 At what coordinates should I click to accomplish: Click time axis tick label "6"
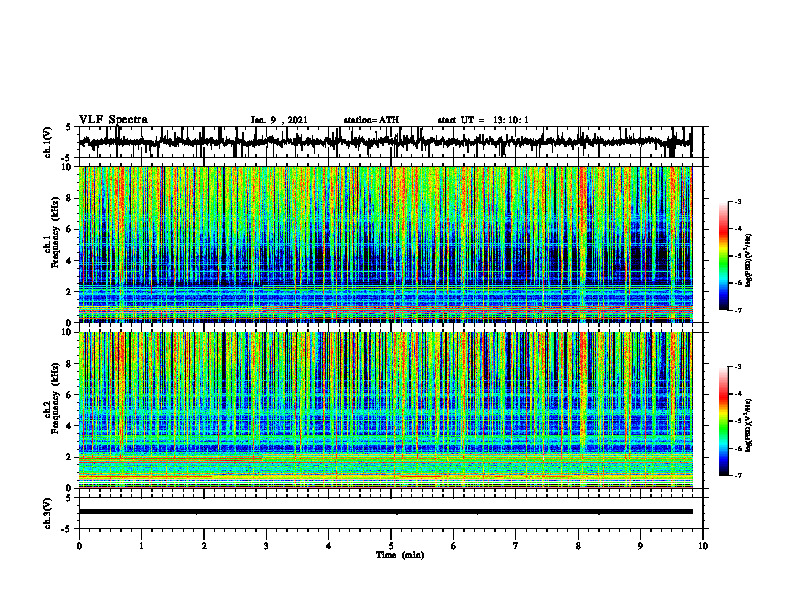tap(454, 546)
